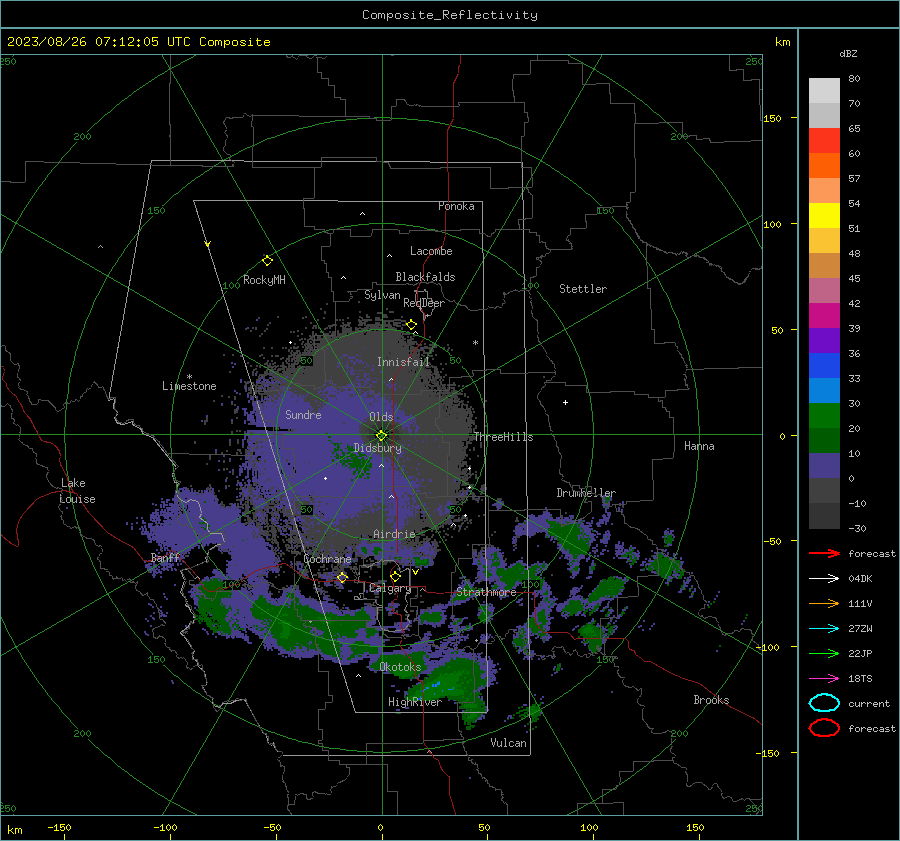The image size is (900, 841).
Task: Click the Brooks label
Action: click(x=711, y=700)
